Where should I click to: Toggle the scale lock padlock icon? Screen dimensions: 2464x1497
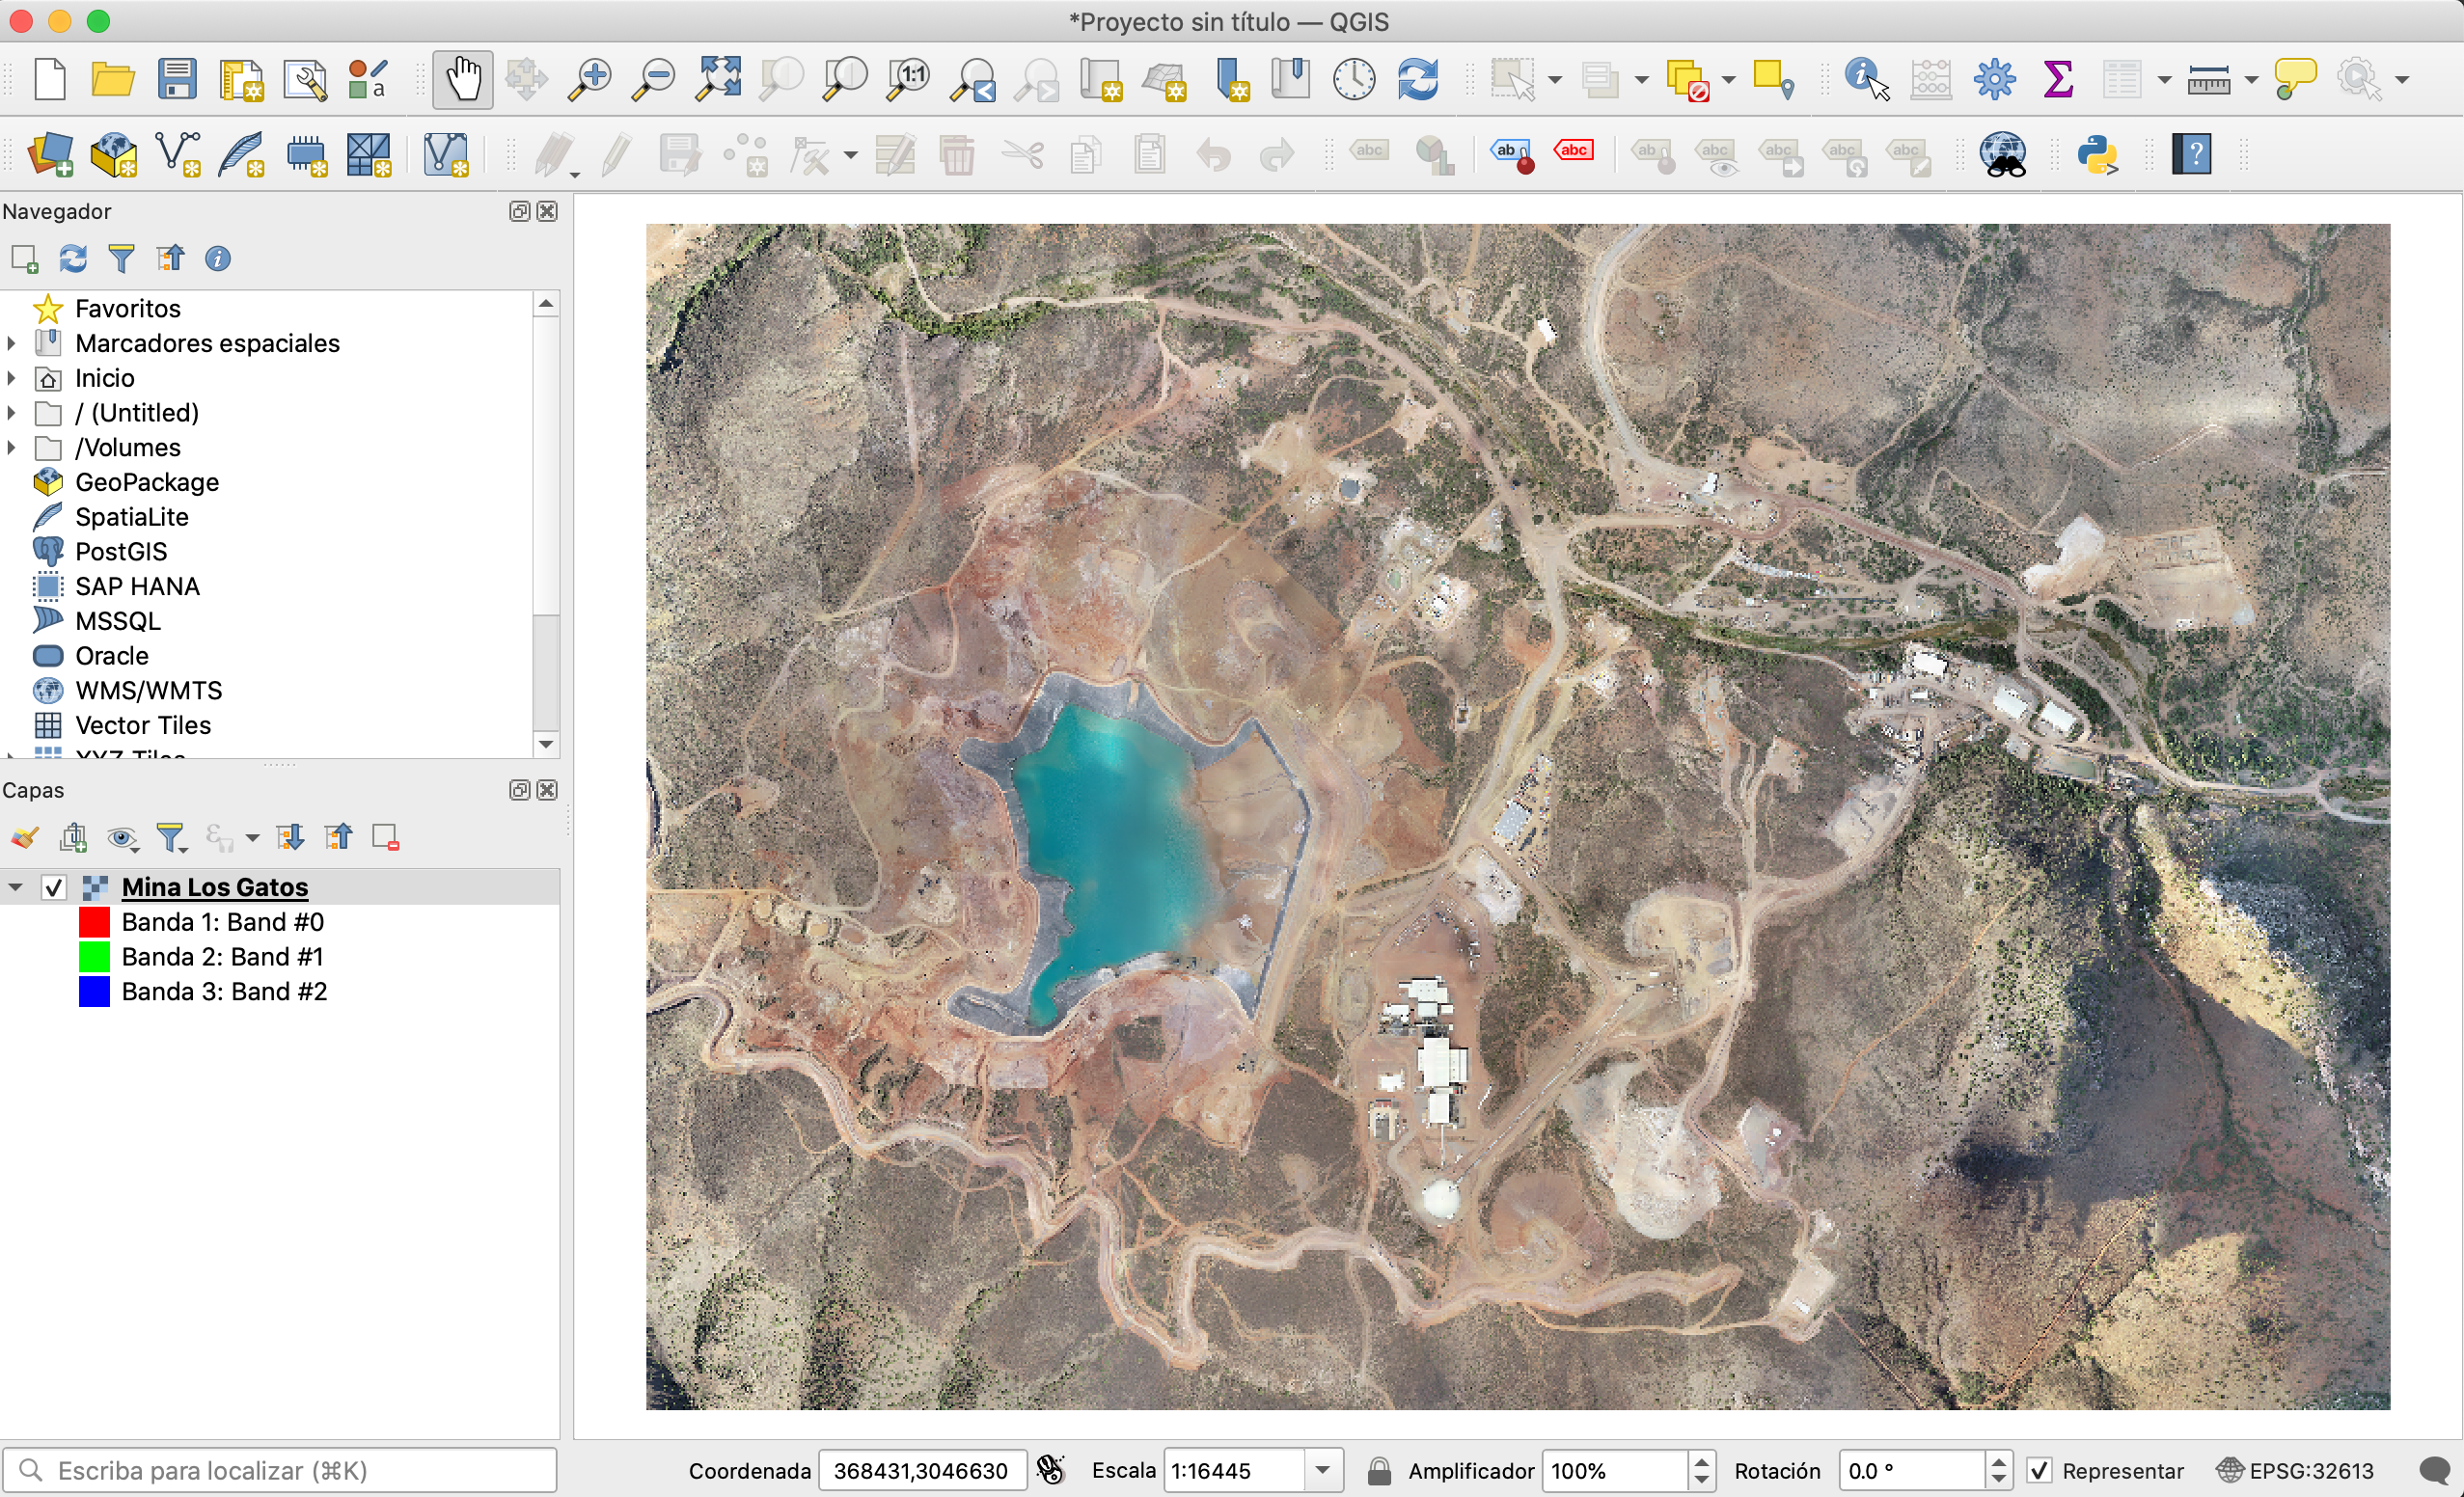[x=1378, y=1470]
